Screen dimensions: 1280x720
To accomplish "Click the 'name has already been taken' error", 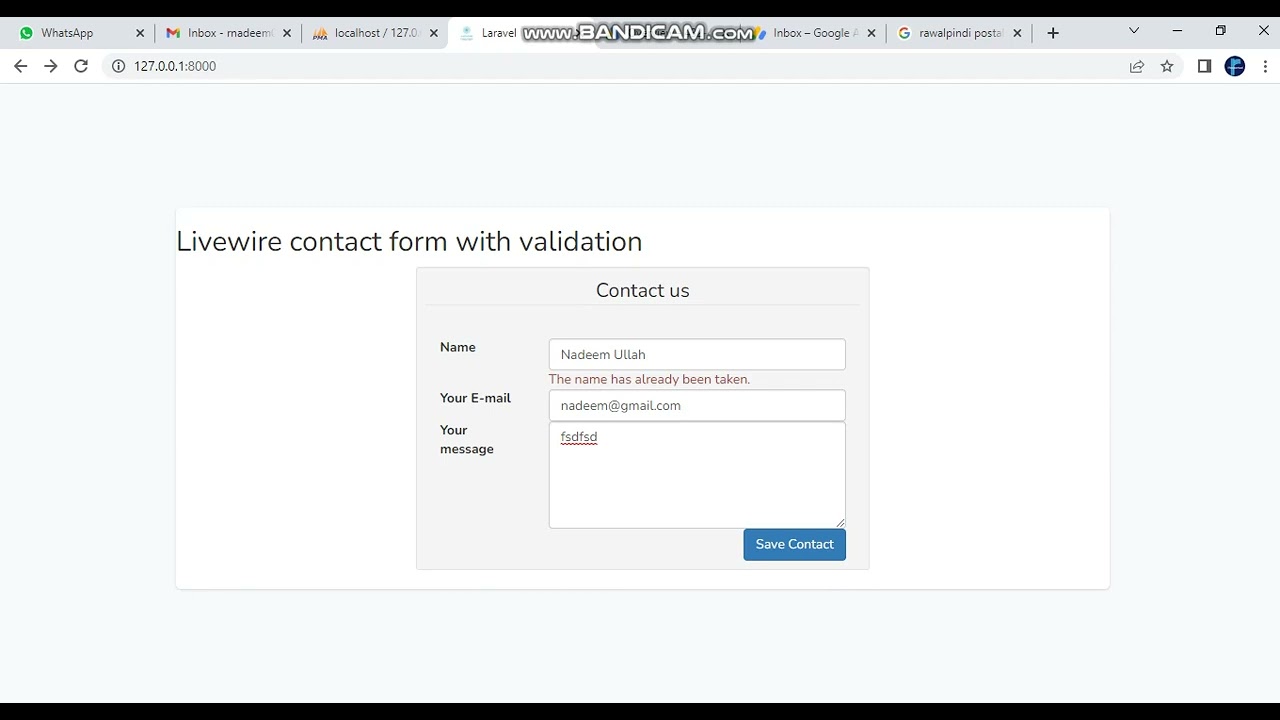I will [649, 379].
